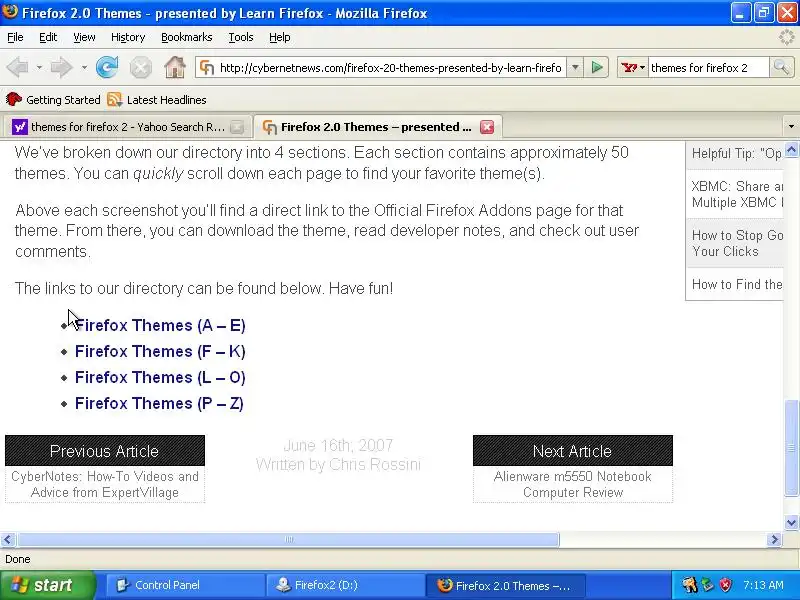Click the Next Article button
The width and height of the screenshot is (800, 600).
click(x=572, y=451)
